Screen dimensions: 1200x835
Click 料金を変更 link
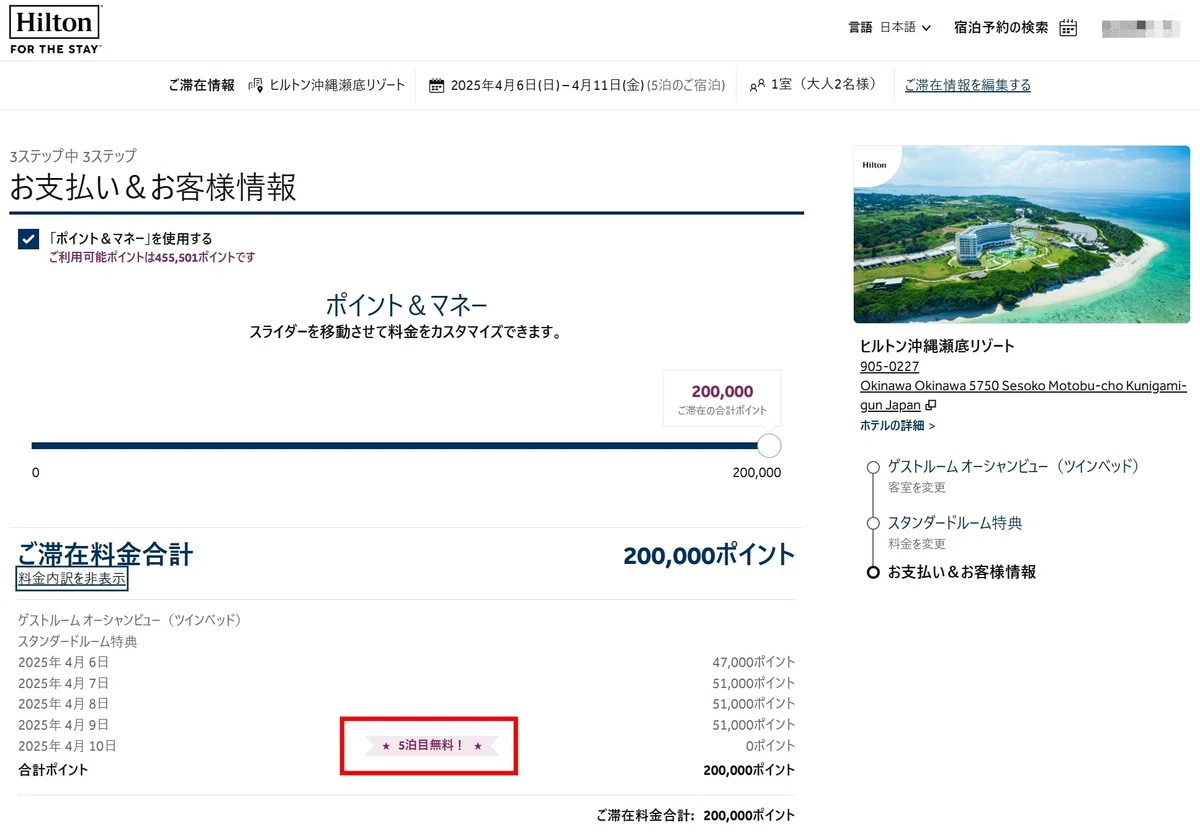[917, 544]
